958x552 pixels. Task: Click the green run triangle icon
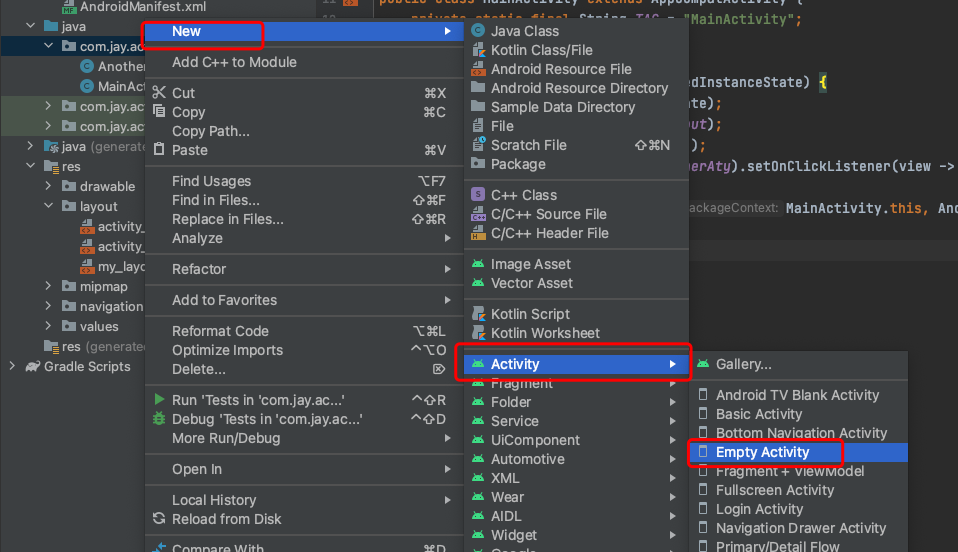[159, 399]
